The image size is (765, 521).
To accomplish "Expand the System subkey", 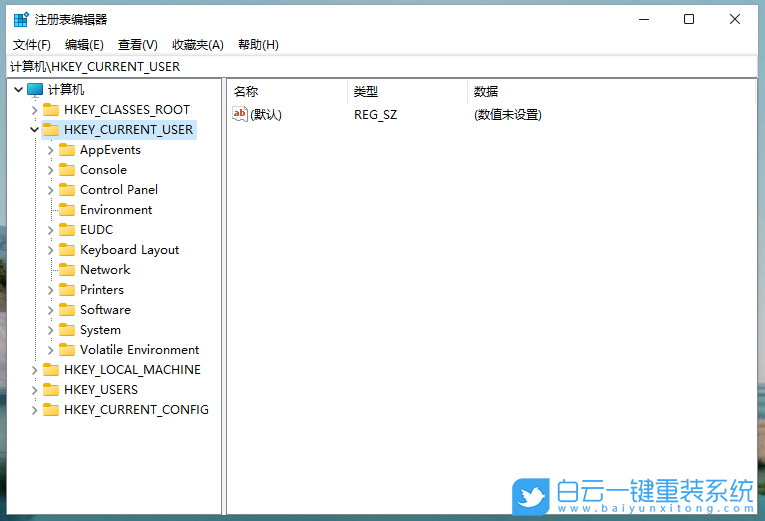I will coord(51,330).
